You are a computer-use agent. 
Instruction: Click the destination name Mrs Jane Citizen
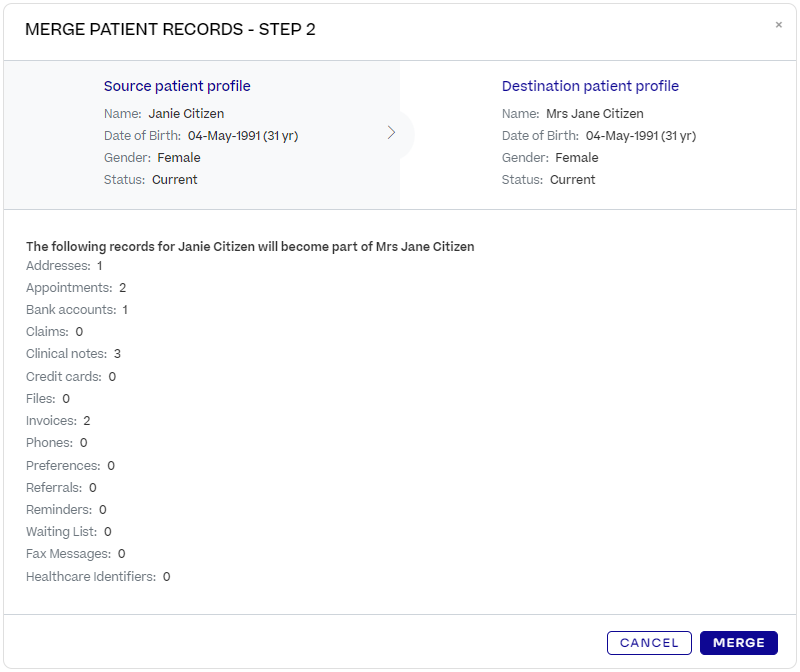(x=595, y=113)
